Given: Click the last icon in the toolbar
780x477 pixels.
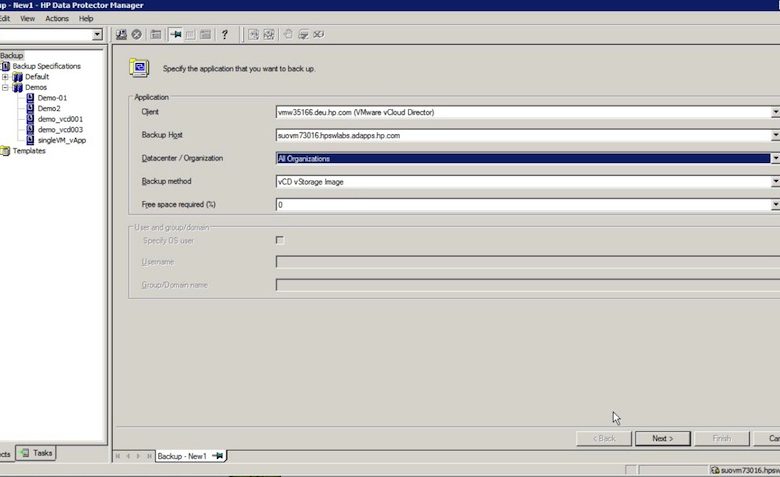Looking at the screenshot, I should tap(318, 34).
